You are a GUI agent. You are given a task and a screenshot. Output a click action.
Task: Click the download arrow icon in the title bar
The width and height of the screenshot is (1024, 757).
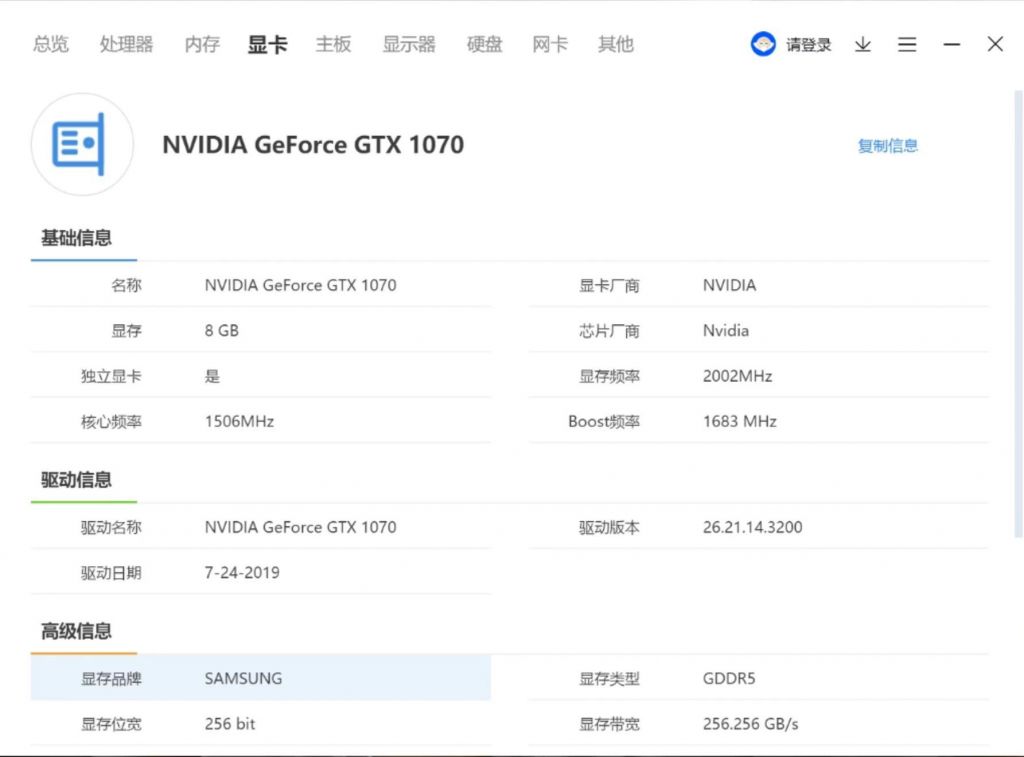[862, 44]
